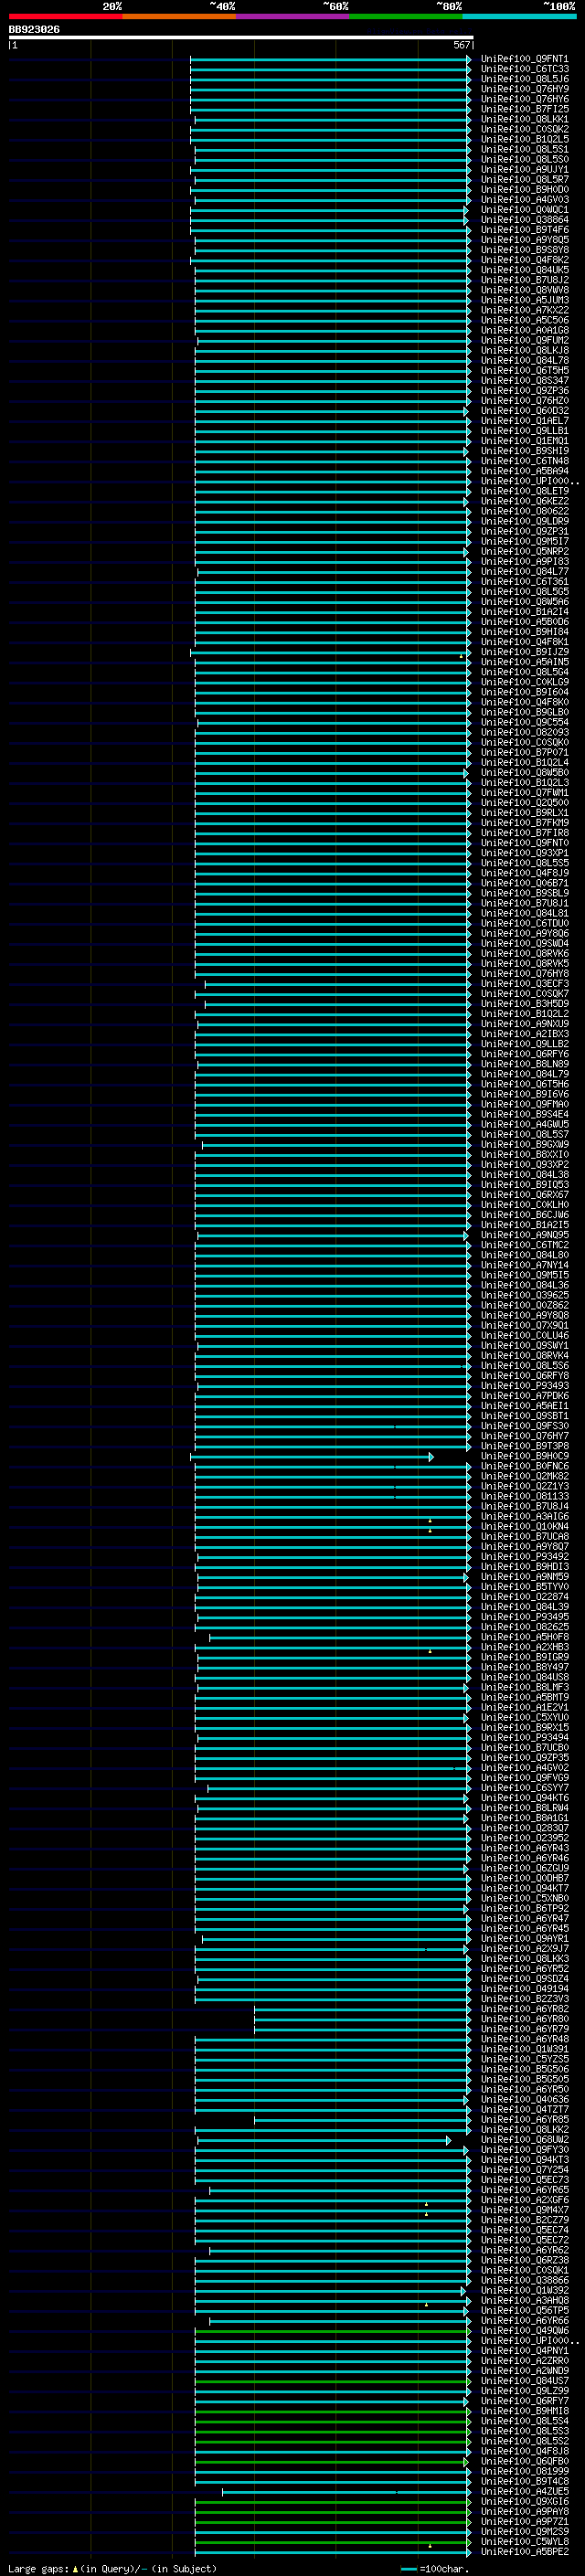Select the query ID BB923026
Image resolution: width=585 pixels, height=2576 pixels.
[34, 30]
